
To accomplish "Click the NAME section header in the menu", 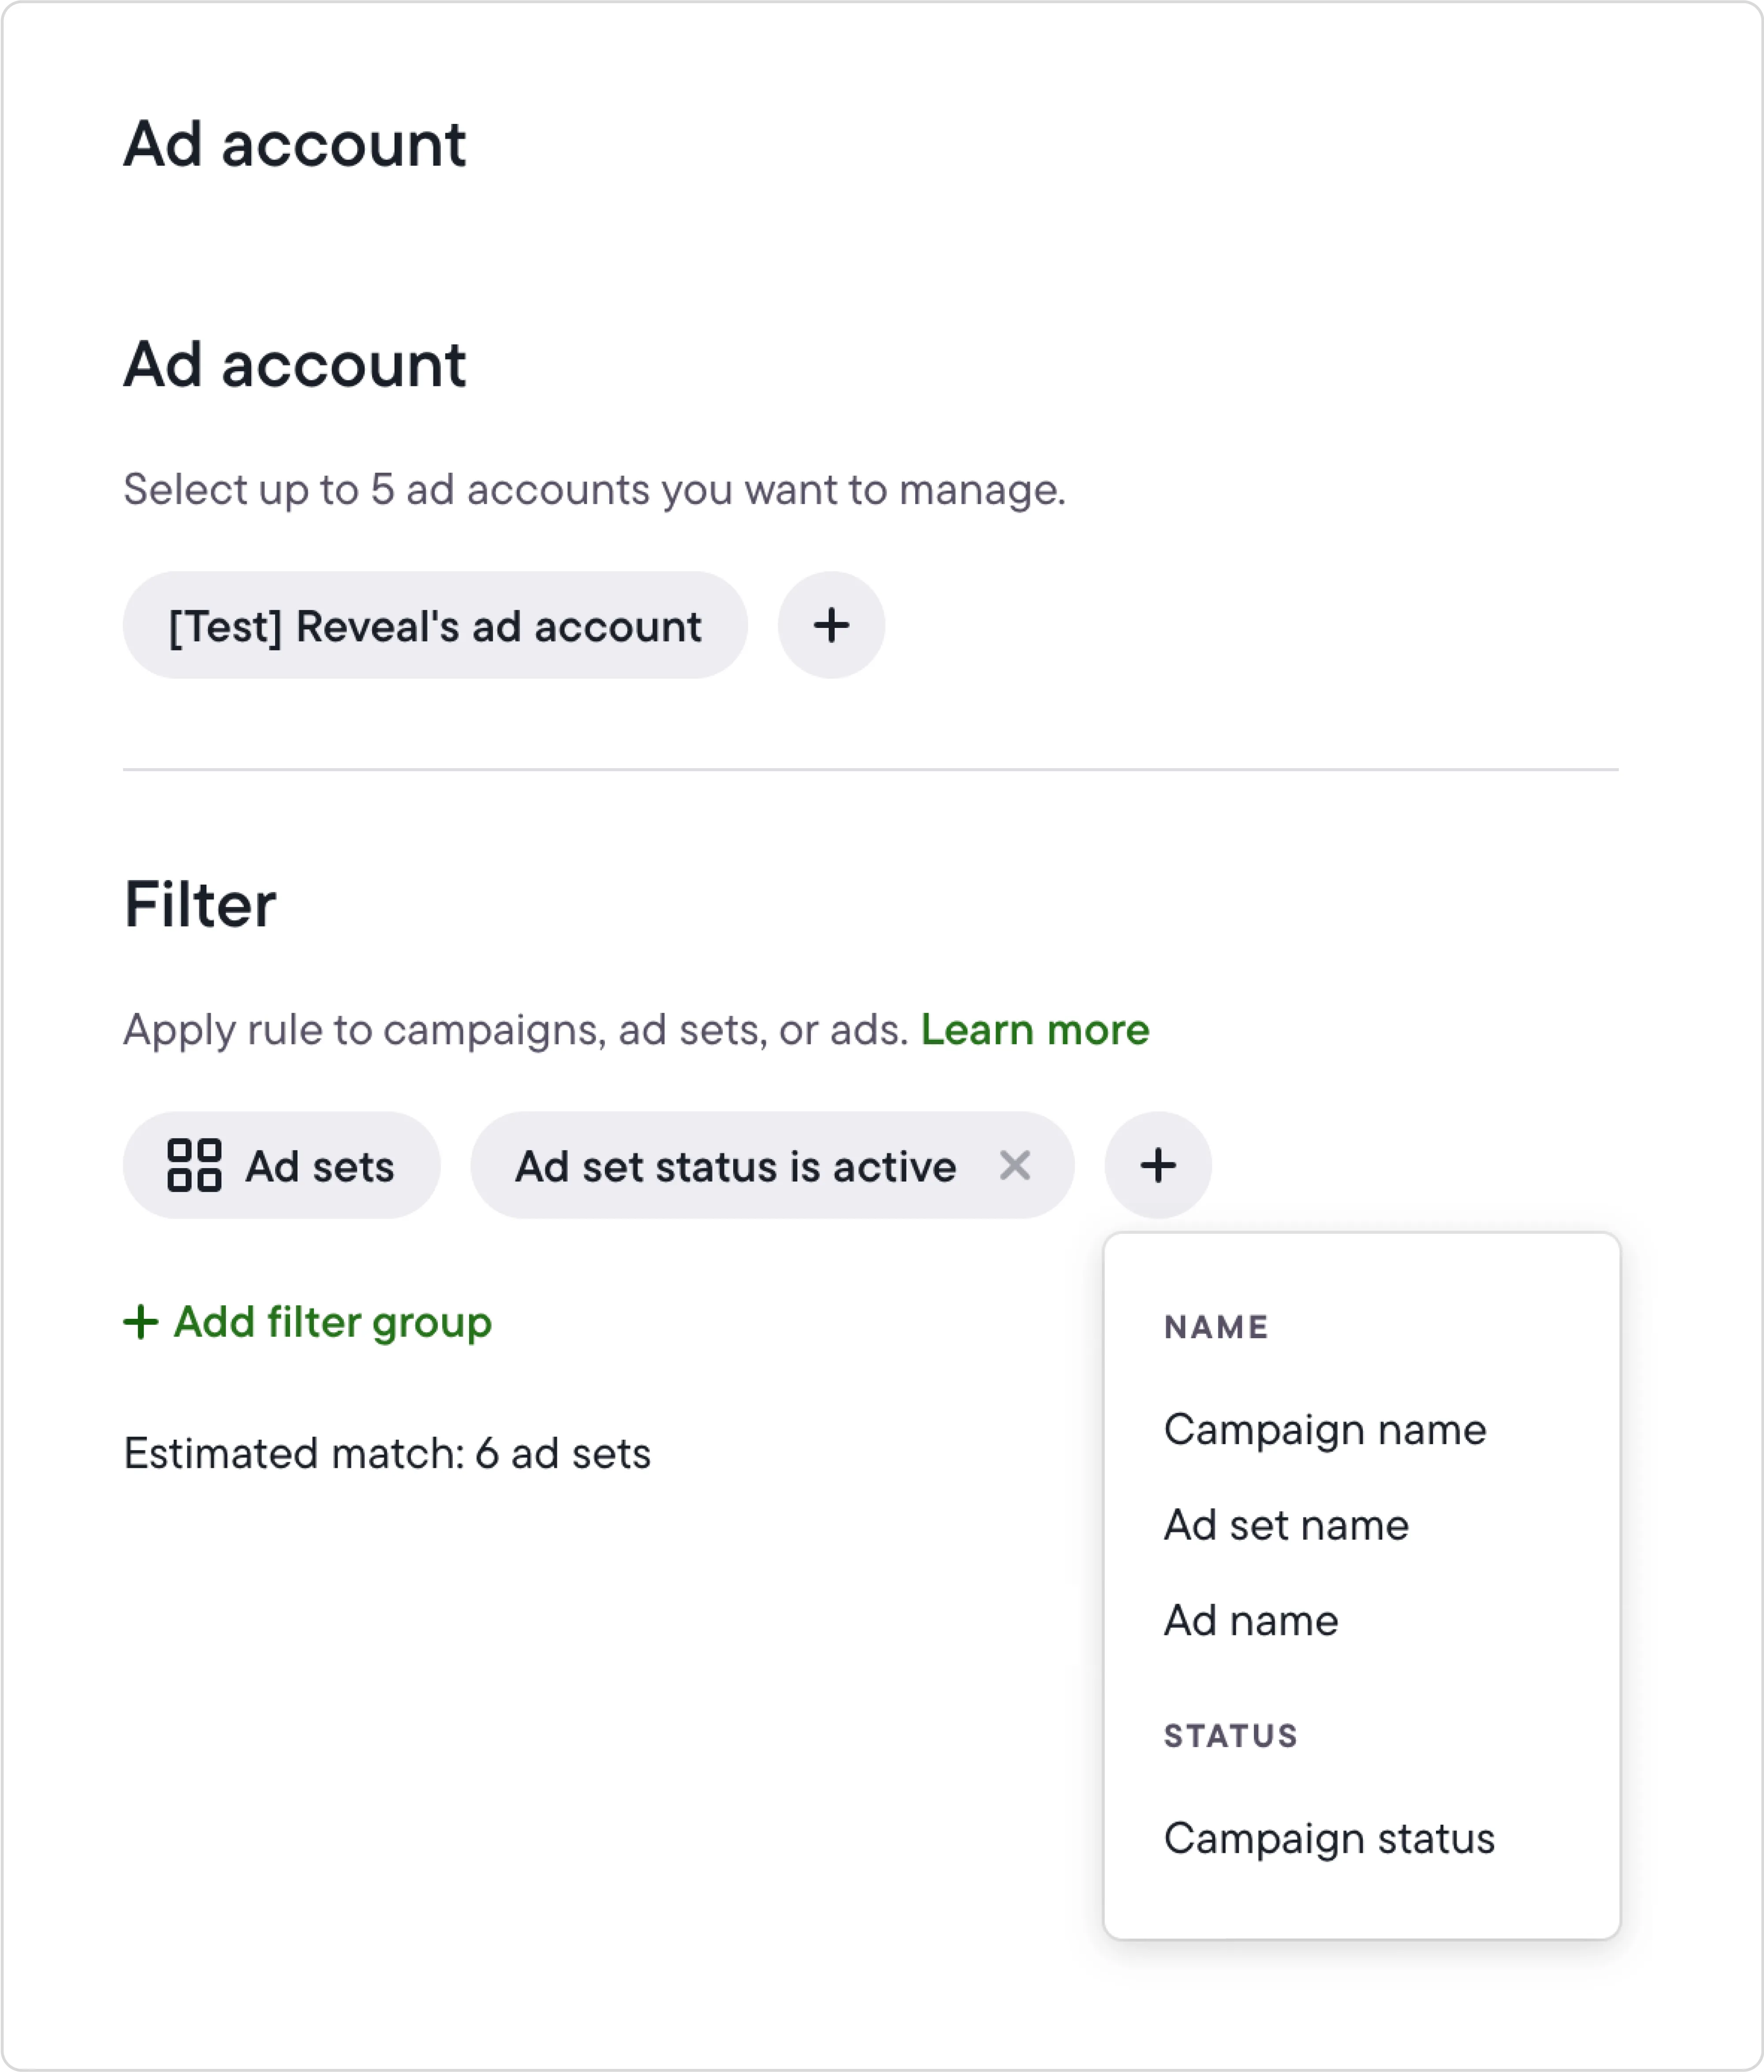I will point(1216,1327).
